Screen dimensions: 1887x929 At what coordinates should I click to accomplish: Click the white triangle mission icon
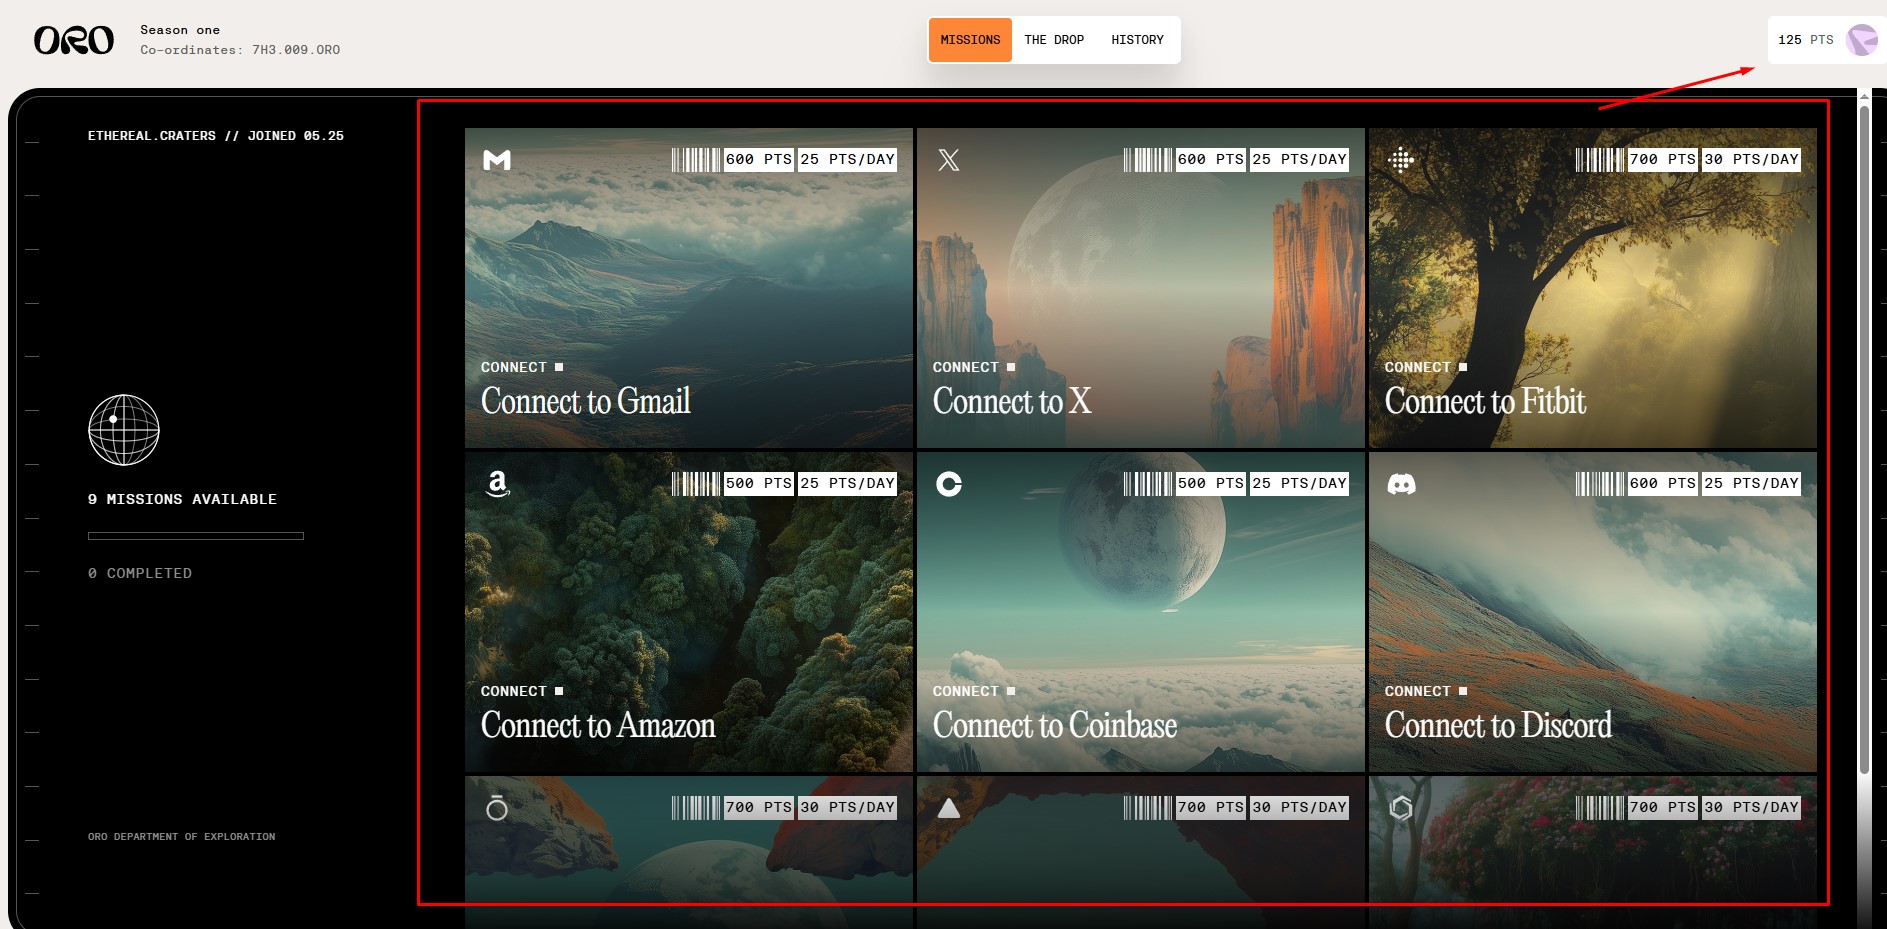coord(949,808)
